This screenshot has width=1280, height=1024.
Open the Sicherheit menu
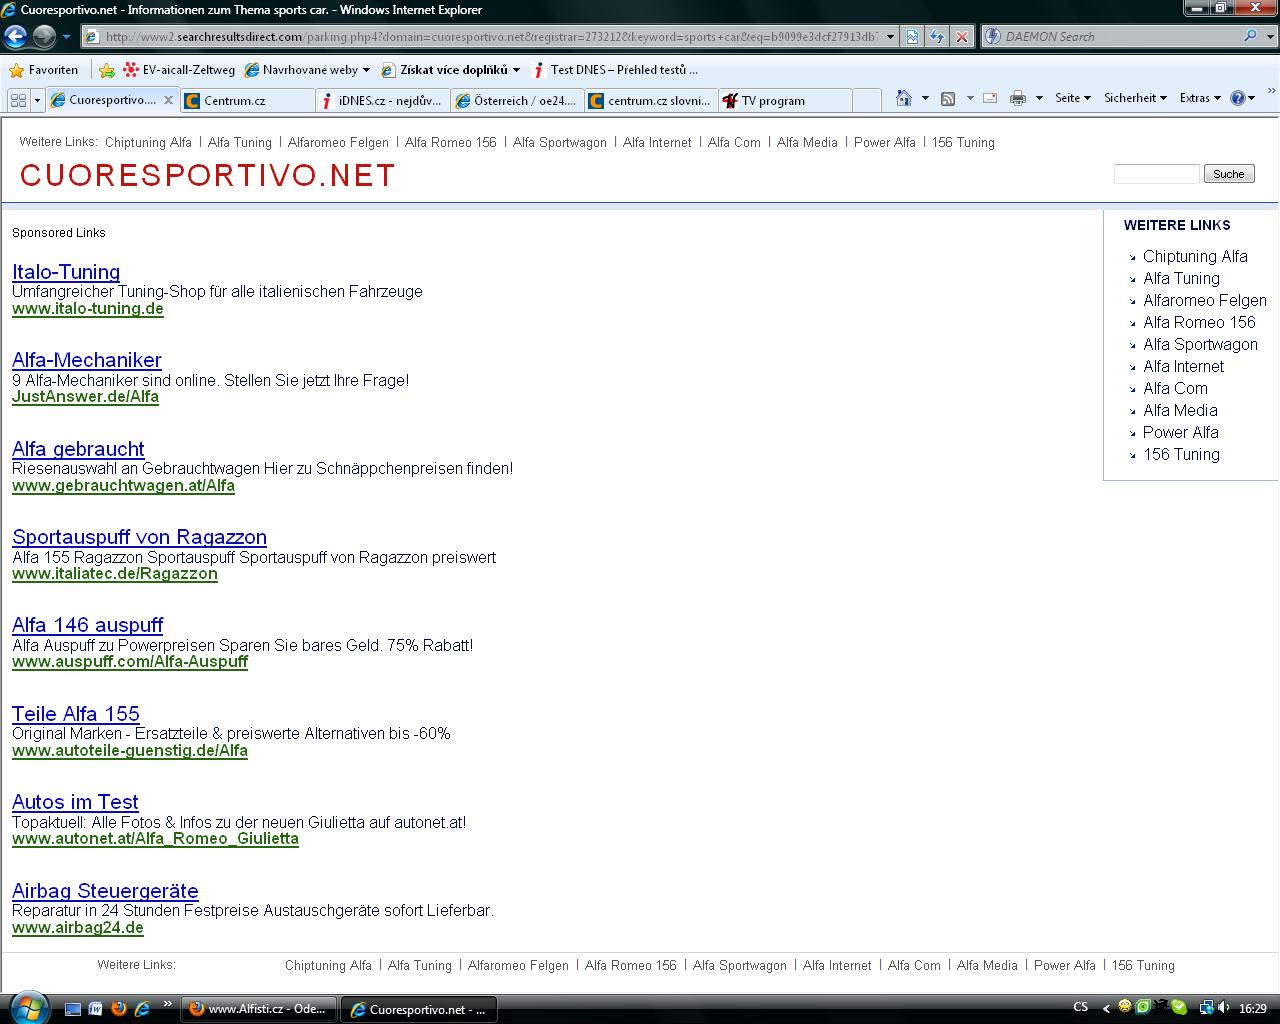(1135, 98)
